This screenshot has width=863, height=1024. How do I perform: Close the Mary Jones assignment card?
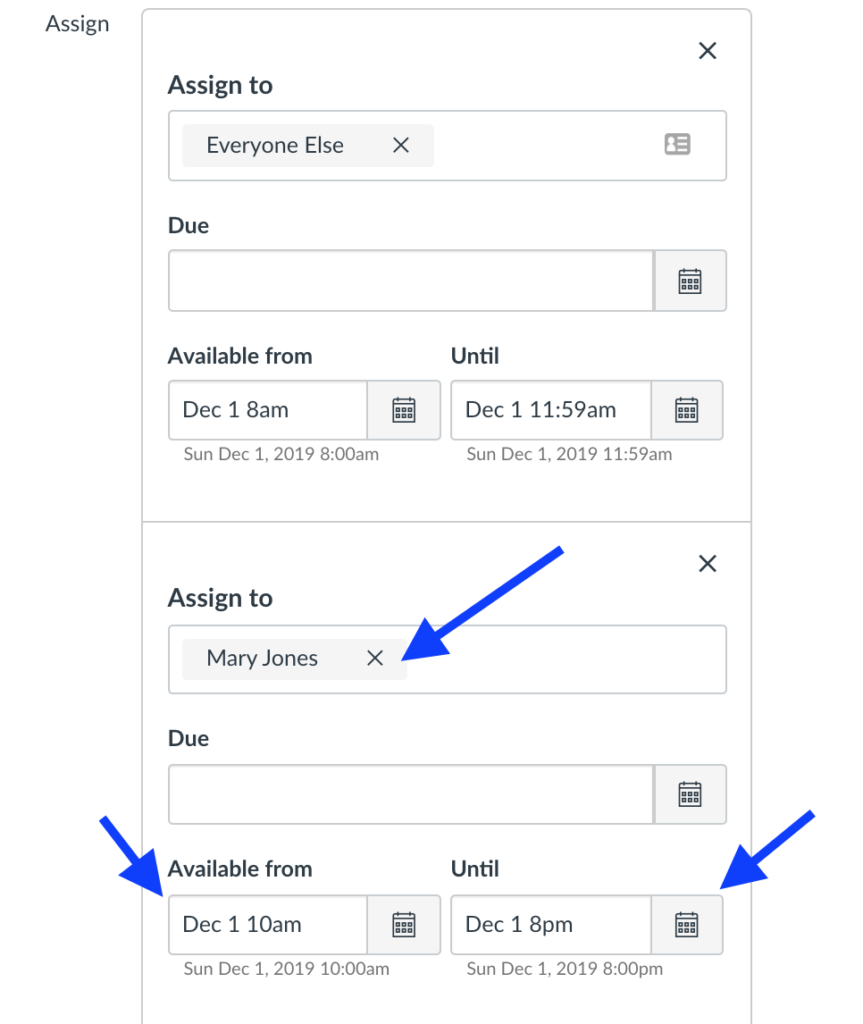pyautogui.click(x=707, y=564)
